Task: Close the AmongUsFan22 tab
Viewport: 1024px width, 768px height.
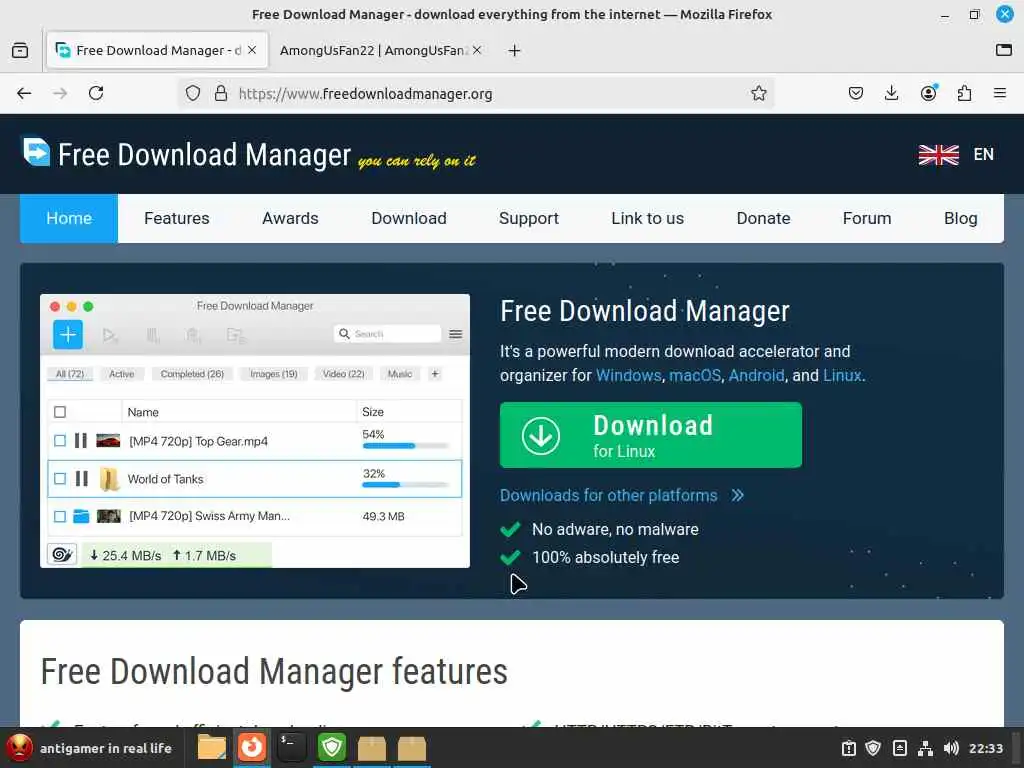Action: click(x=477, y=50)
